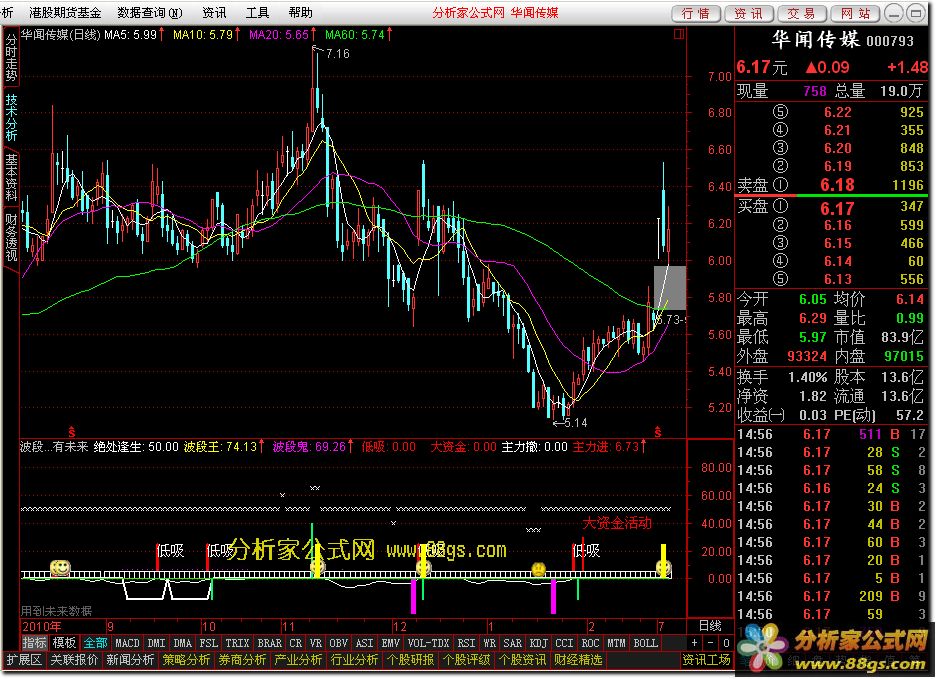This screenshot has width=937, height=679.
Task: Click the 日线 period selector
Action: pyautogui.click(x=711, y=626)
